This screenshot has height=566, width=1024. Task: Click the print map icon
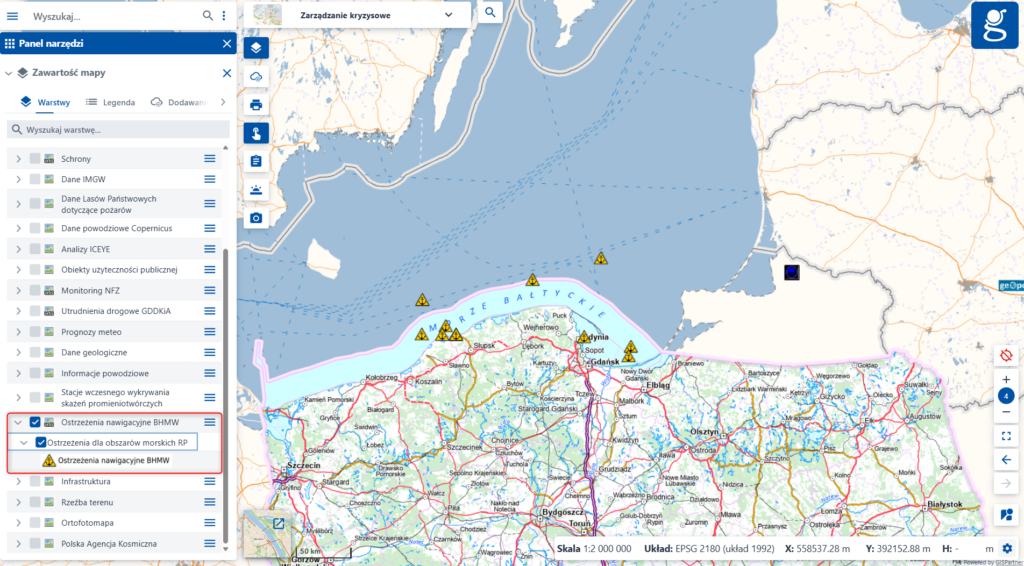click(x=256, y=105)
